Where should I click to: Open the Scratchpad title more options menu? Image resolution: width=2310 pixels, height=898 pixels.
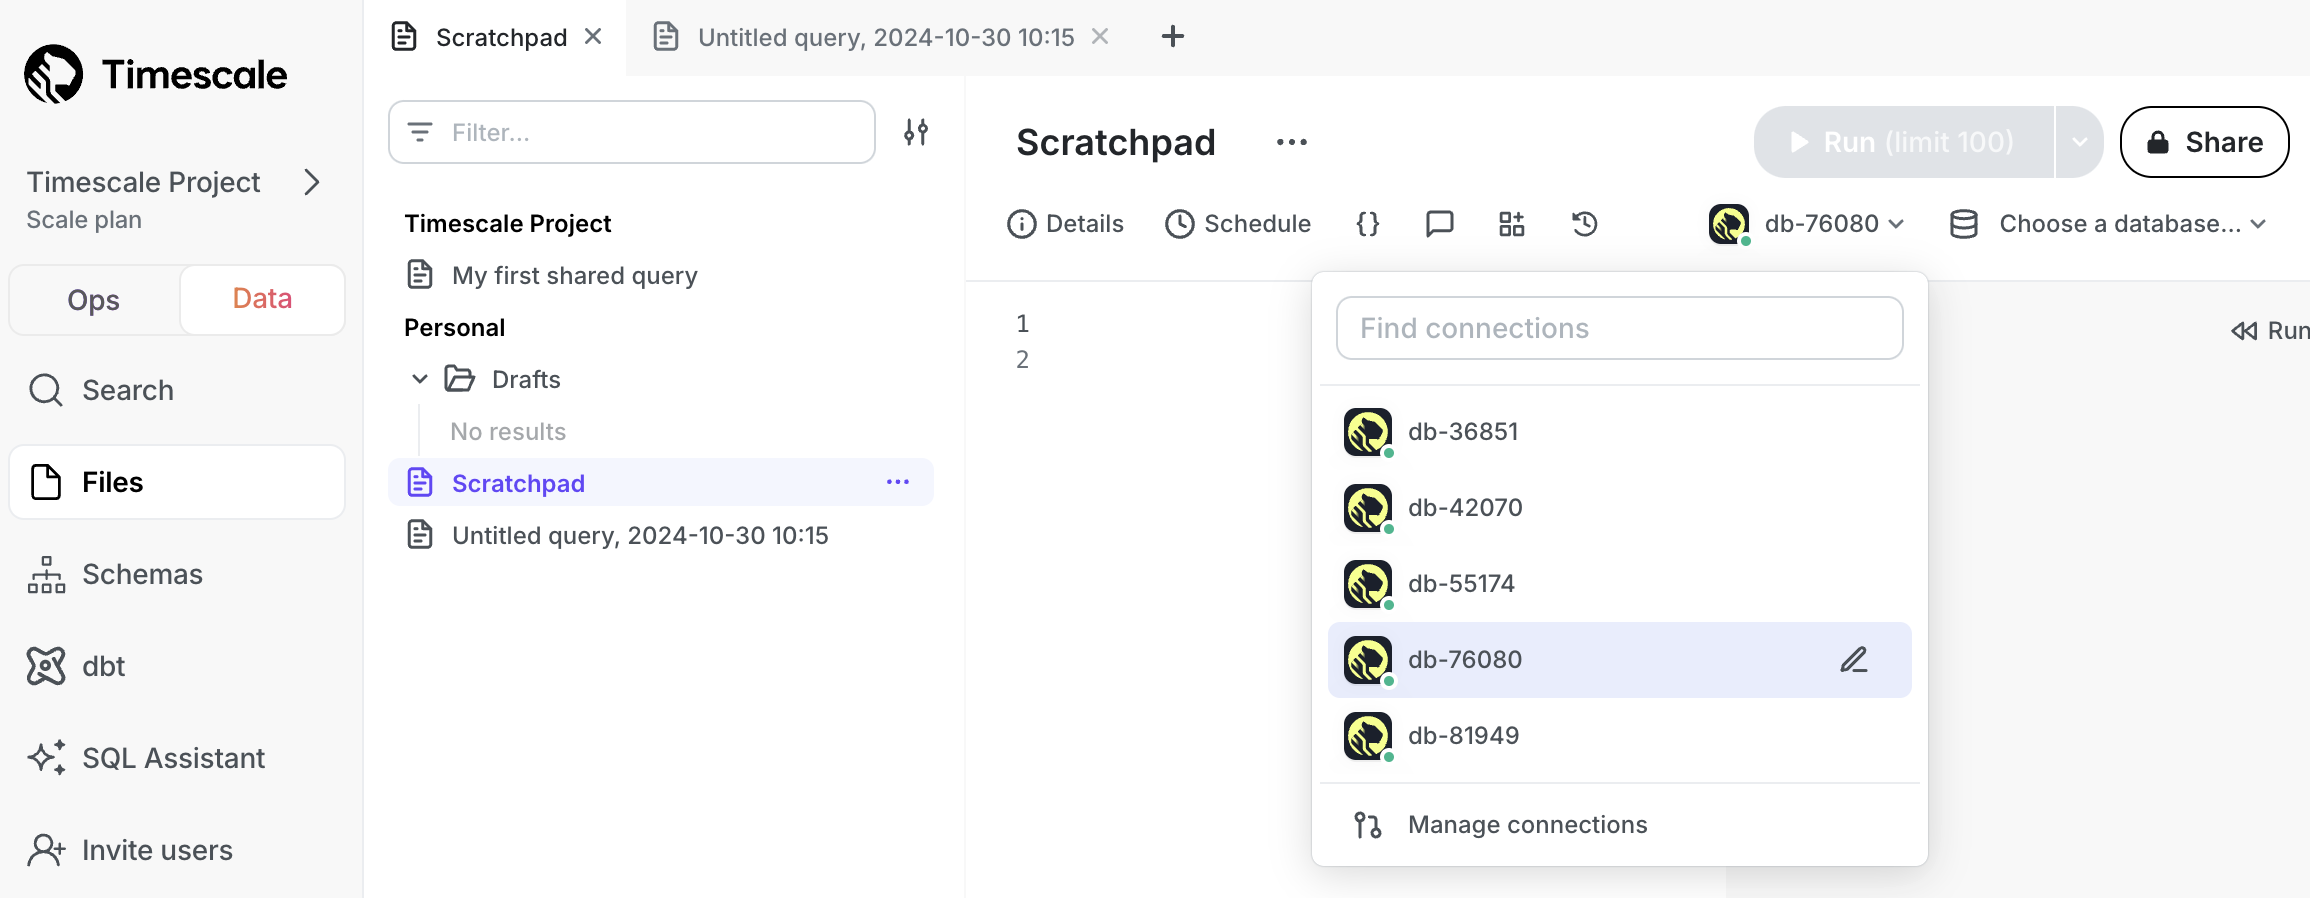1291,142
